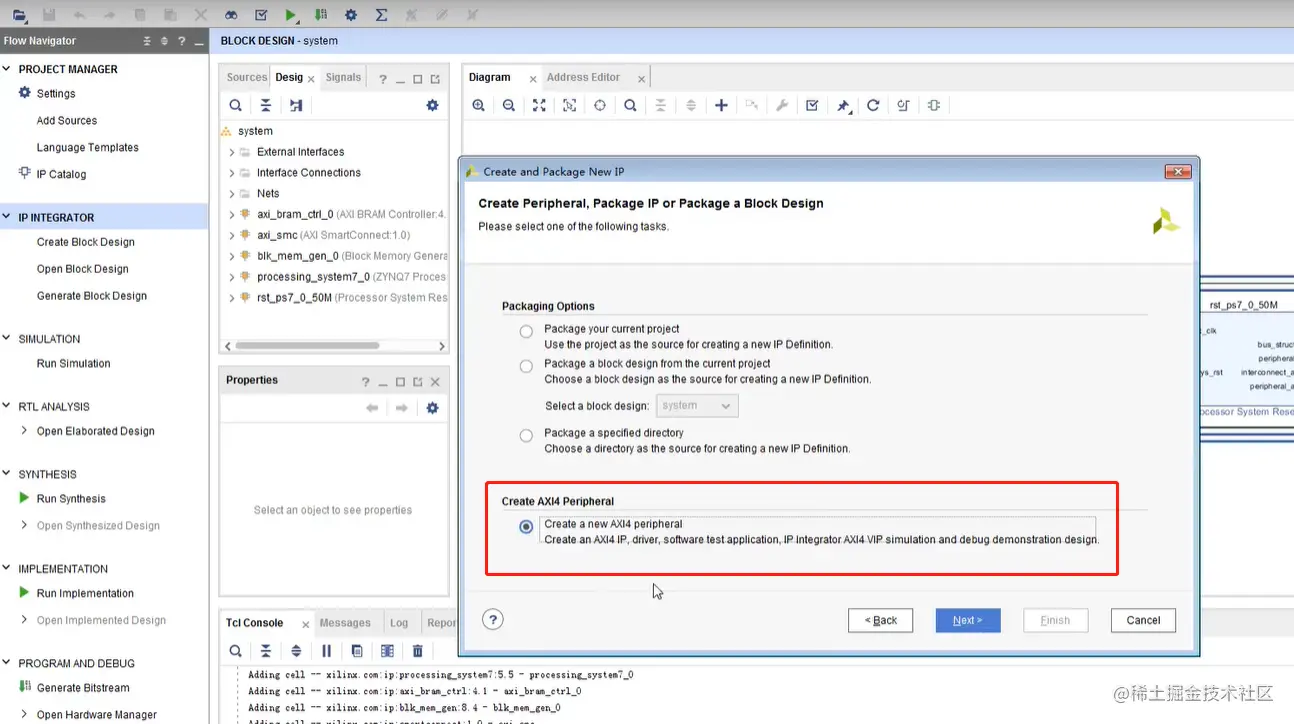Click Add Sources in Project Manager

(67, 121)
